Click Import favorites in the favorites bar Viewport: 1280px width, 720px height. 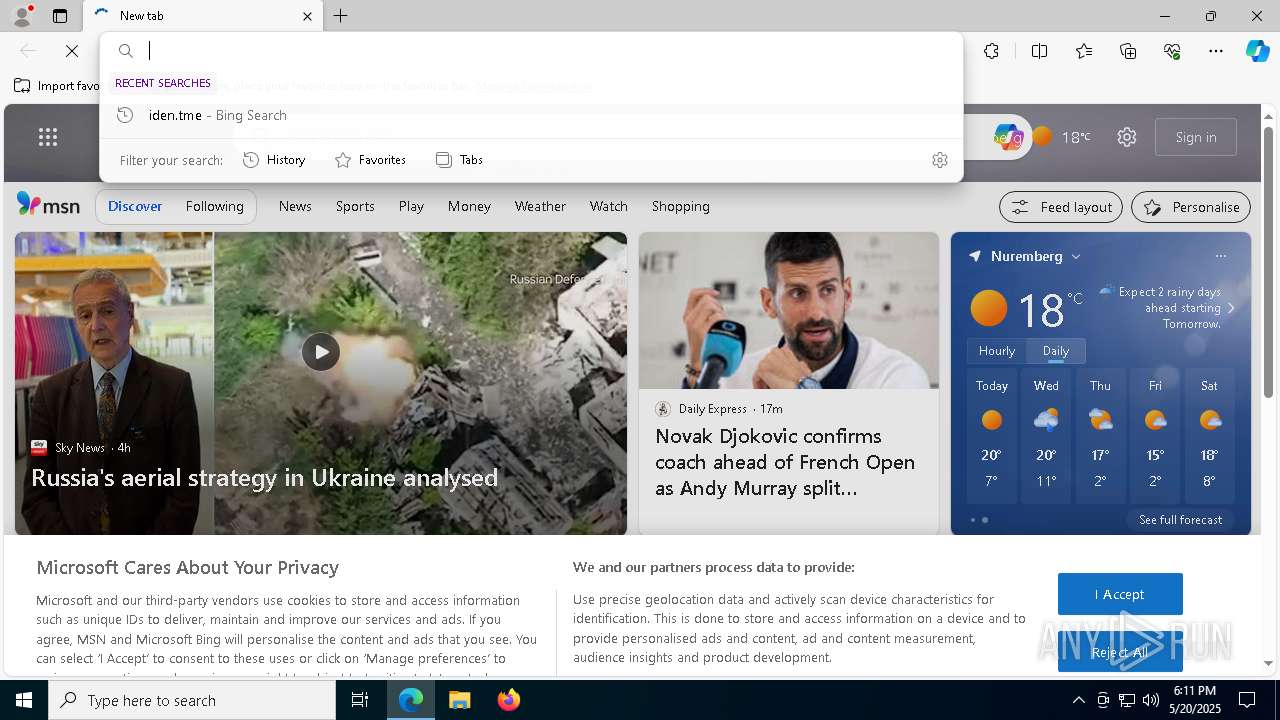click(x=56, y=86)
